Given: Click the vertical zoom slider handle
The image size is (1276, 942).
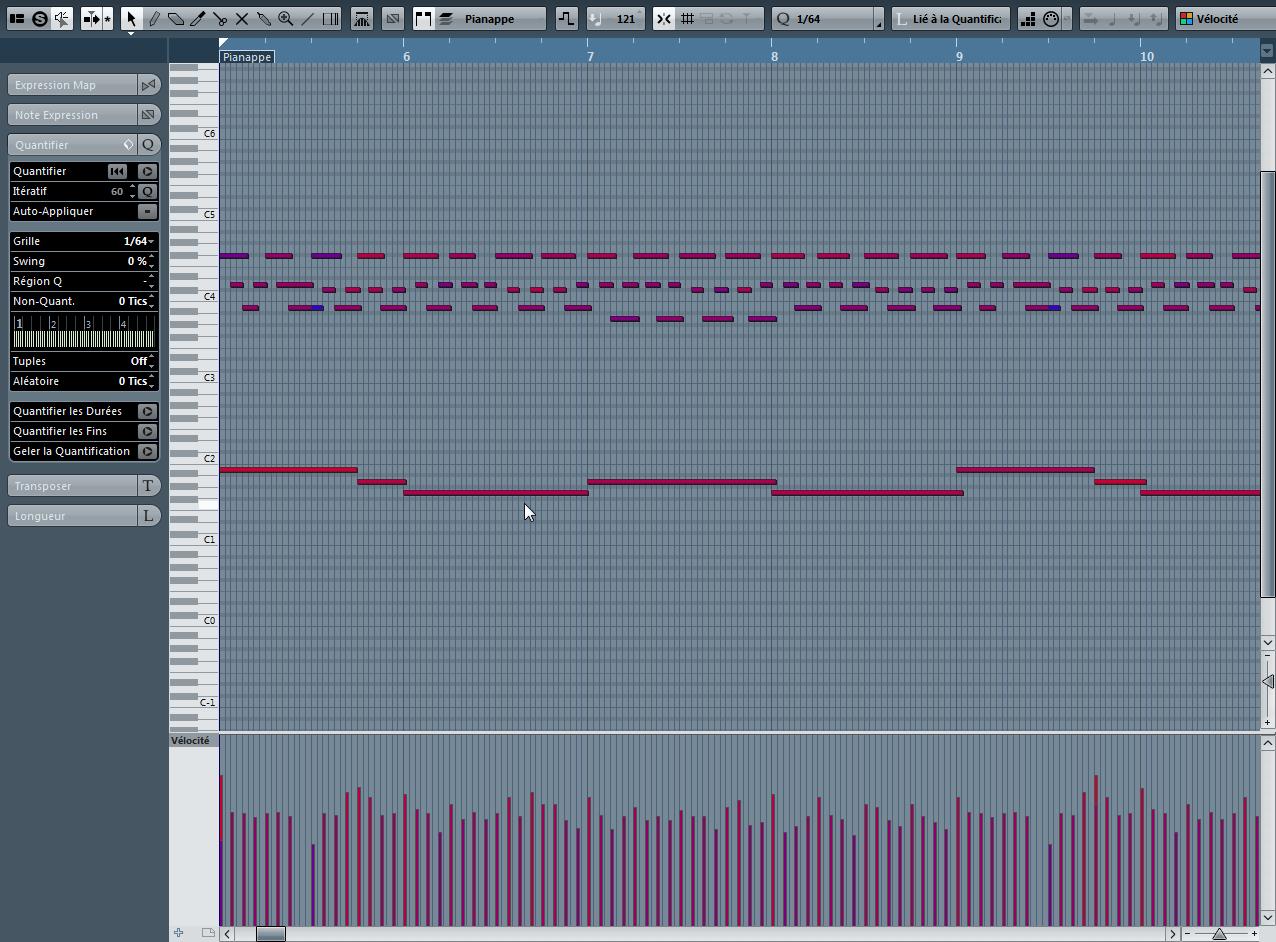Looking at the screenshot, I should (x=1268, y=682).
